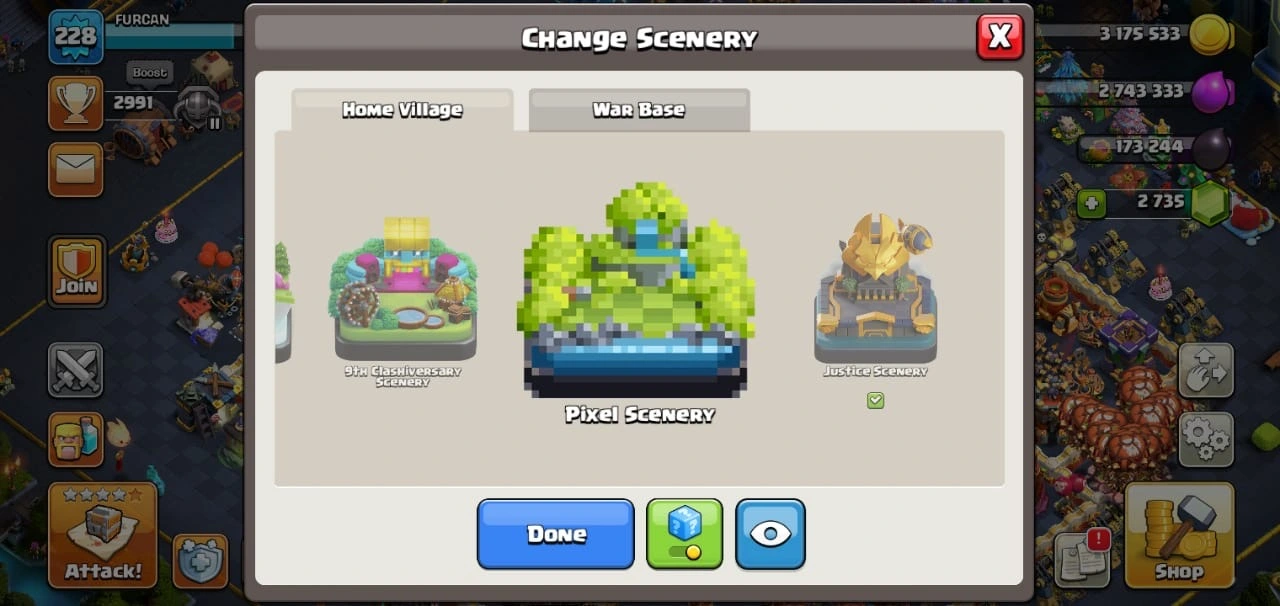Open the clan Join shield icon
1280x606 pixels.
76,271
